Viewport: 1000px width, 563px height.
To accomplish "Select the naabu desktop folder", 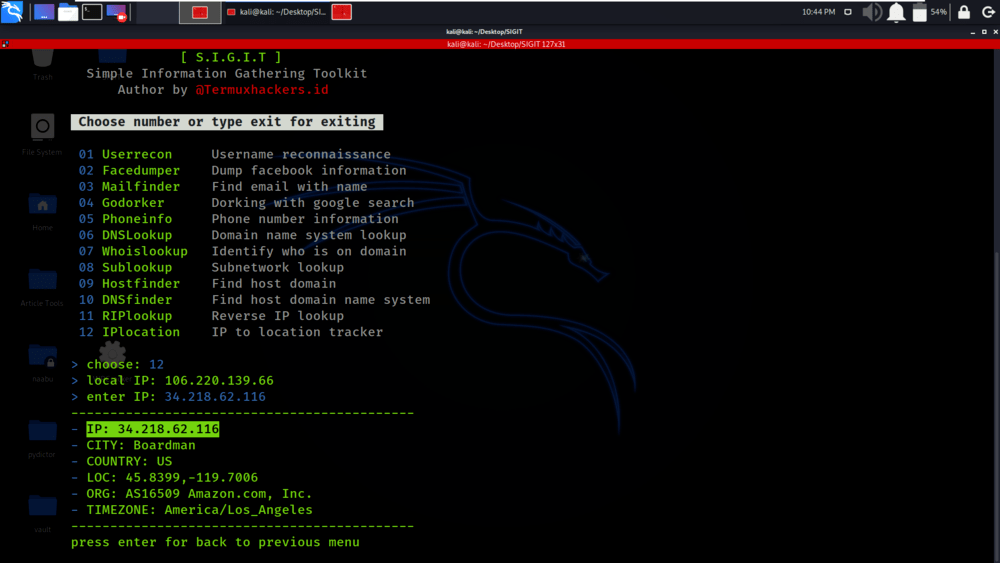I will pyautogui.click(x=42, y=362).
